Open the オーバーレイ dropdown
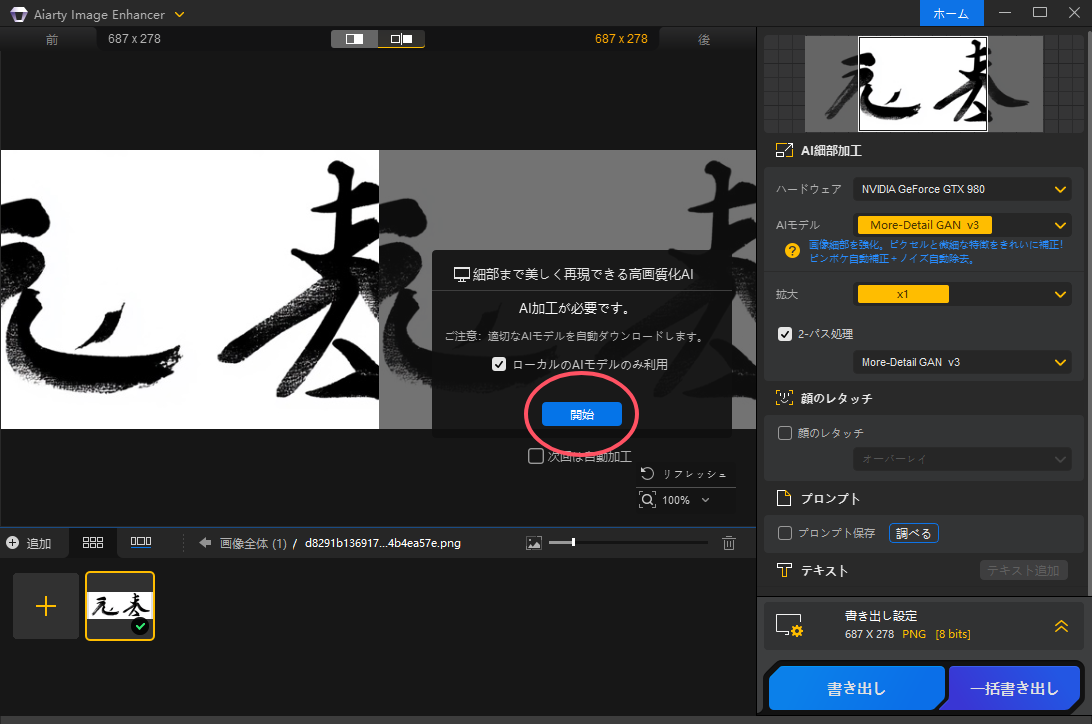The height and width of the screenshot is (724, 1092). pyautogui.click(x=962, y=459)
